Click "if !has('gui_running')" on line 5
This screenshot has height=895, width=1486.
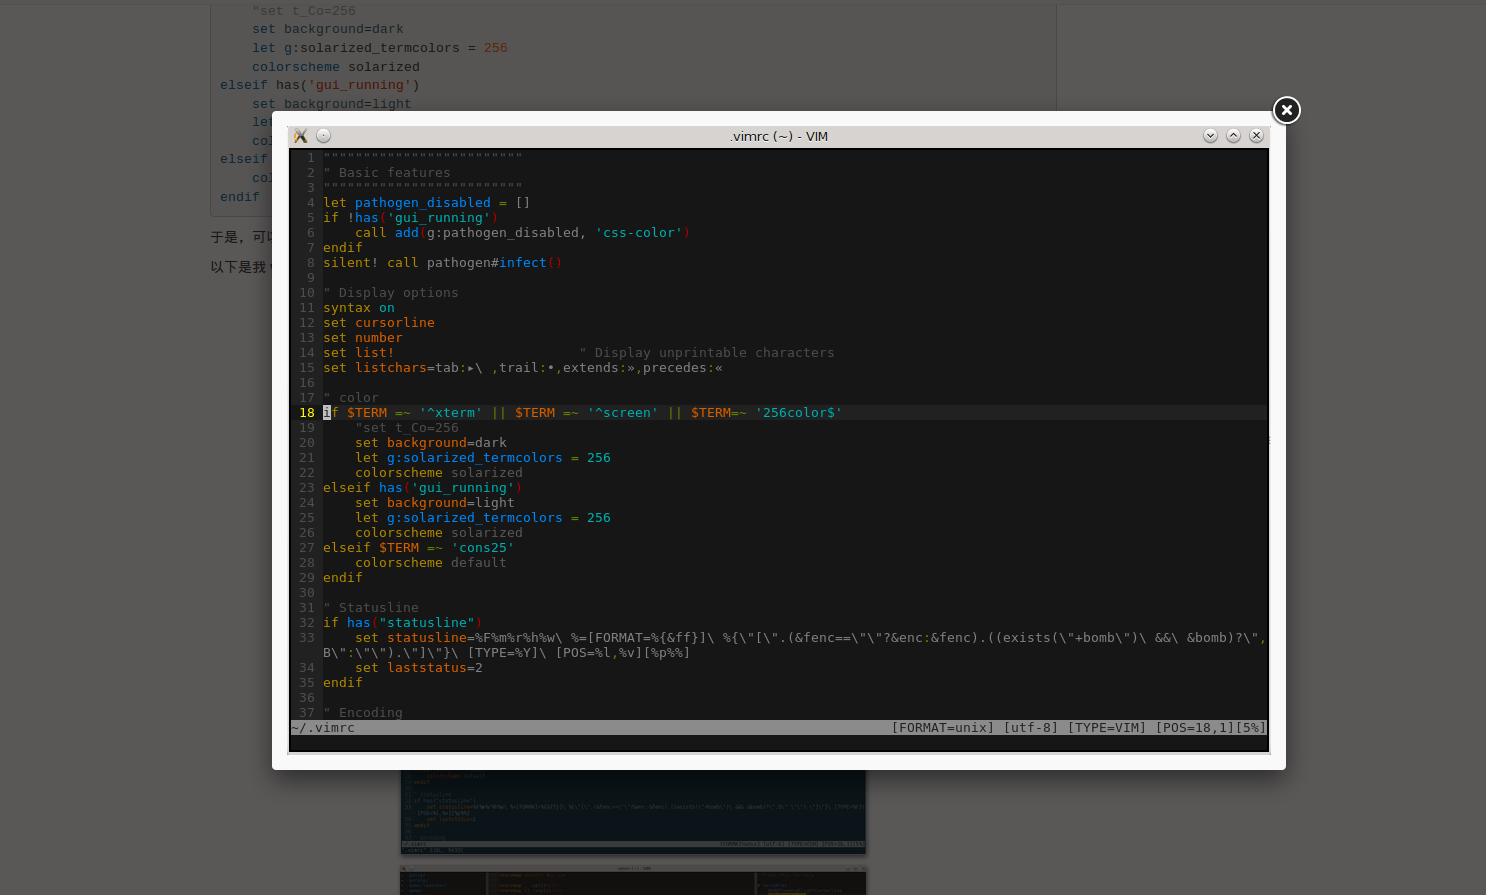coord(411,218)
